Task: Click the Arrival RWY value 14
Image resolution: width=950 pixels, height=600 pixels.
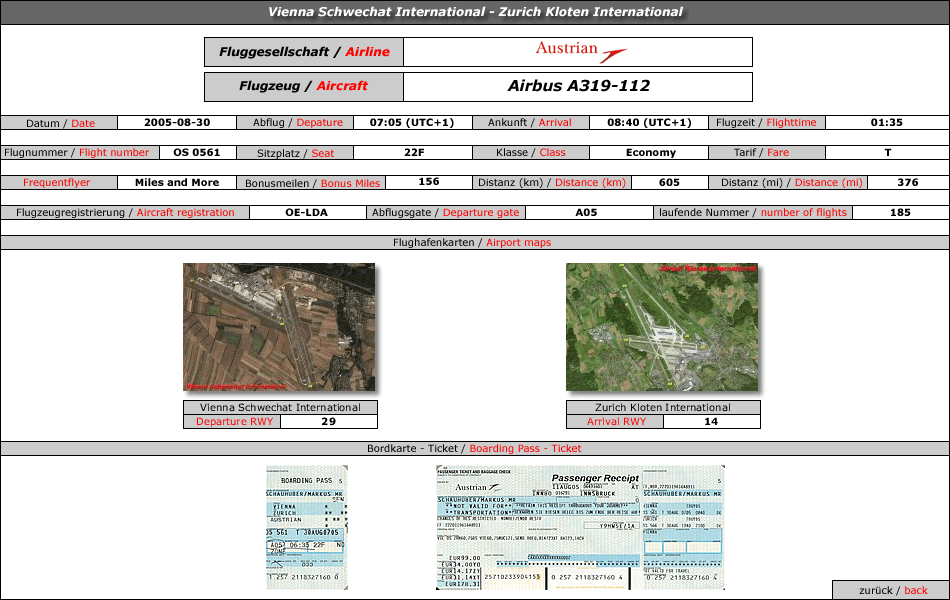Action: click(x=711, y=421)
